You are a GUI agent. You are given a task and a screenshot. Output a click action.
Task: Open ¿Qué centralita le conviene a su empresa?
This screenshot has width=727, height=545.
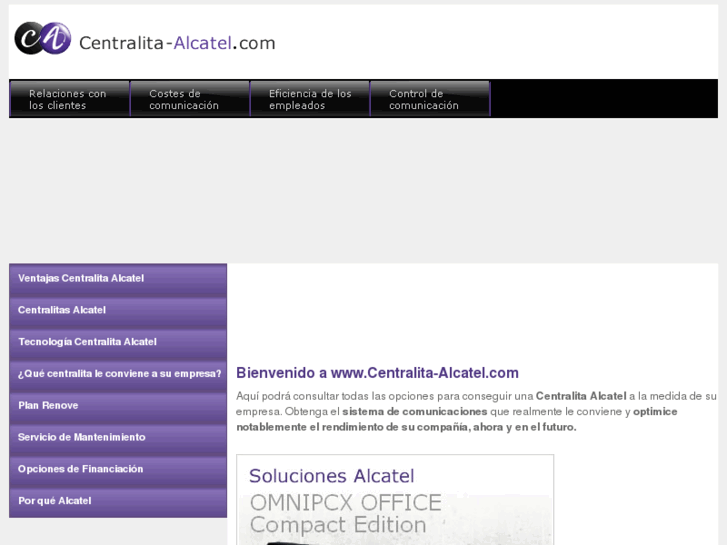[118, 375]
